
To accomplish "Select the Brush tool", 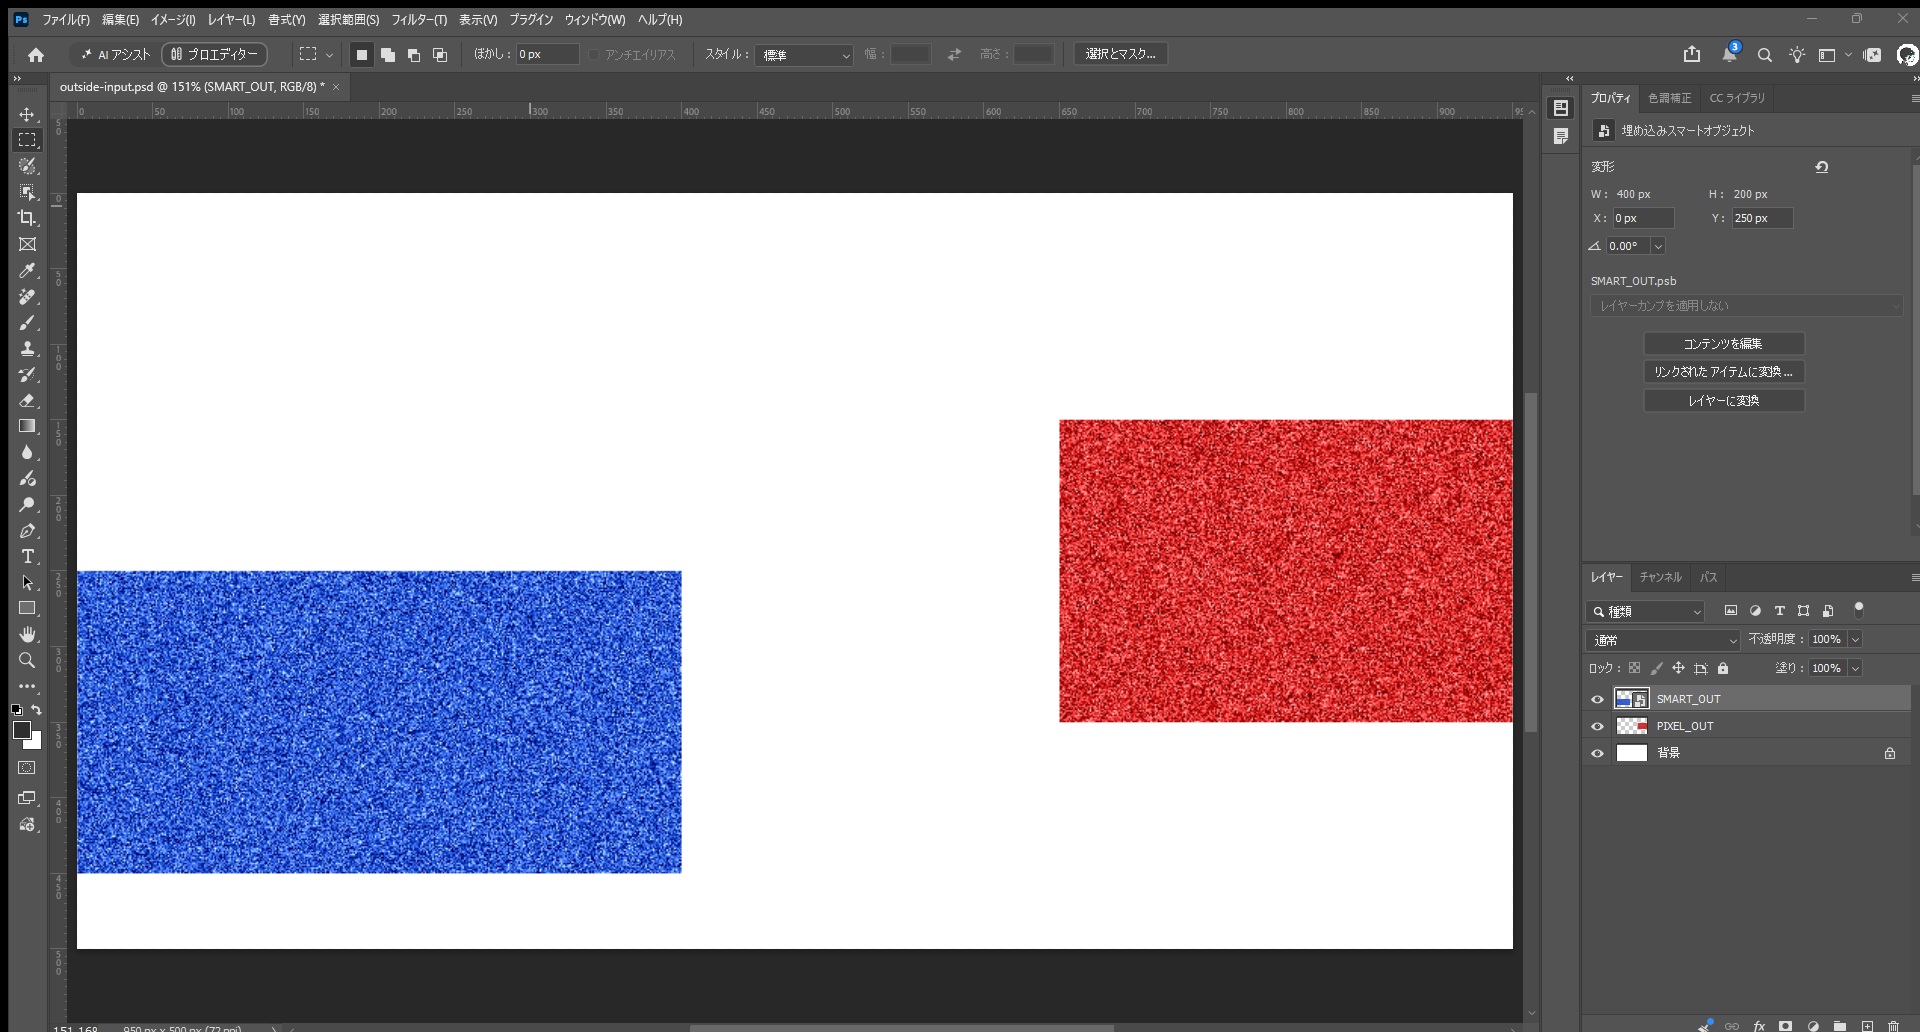I will click(27, 322).
